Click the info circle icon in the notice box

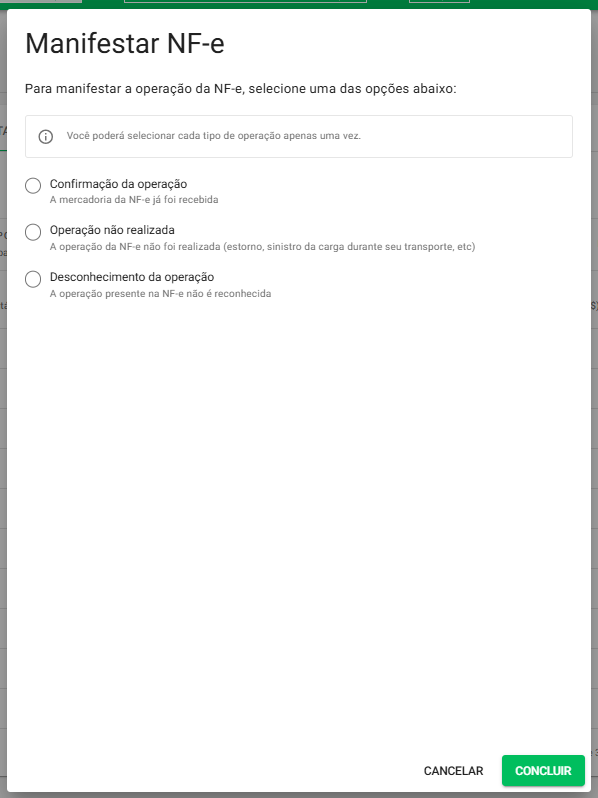click(x=46, y=136)
